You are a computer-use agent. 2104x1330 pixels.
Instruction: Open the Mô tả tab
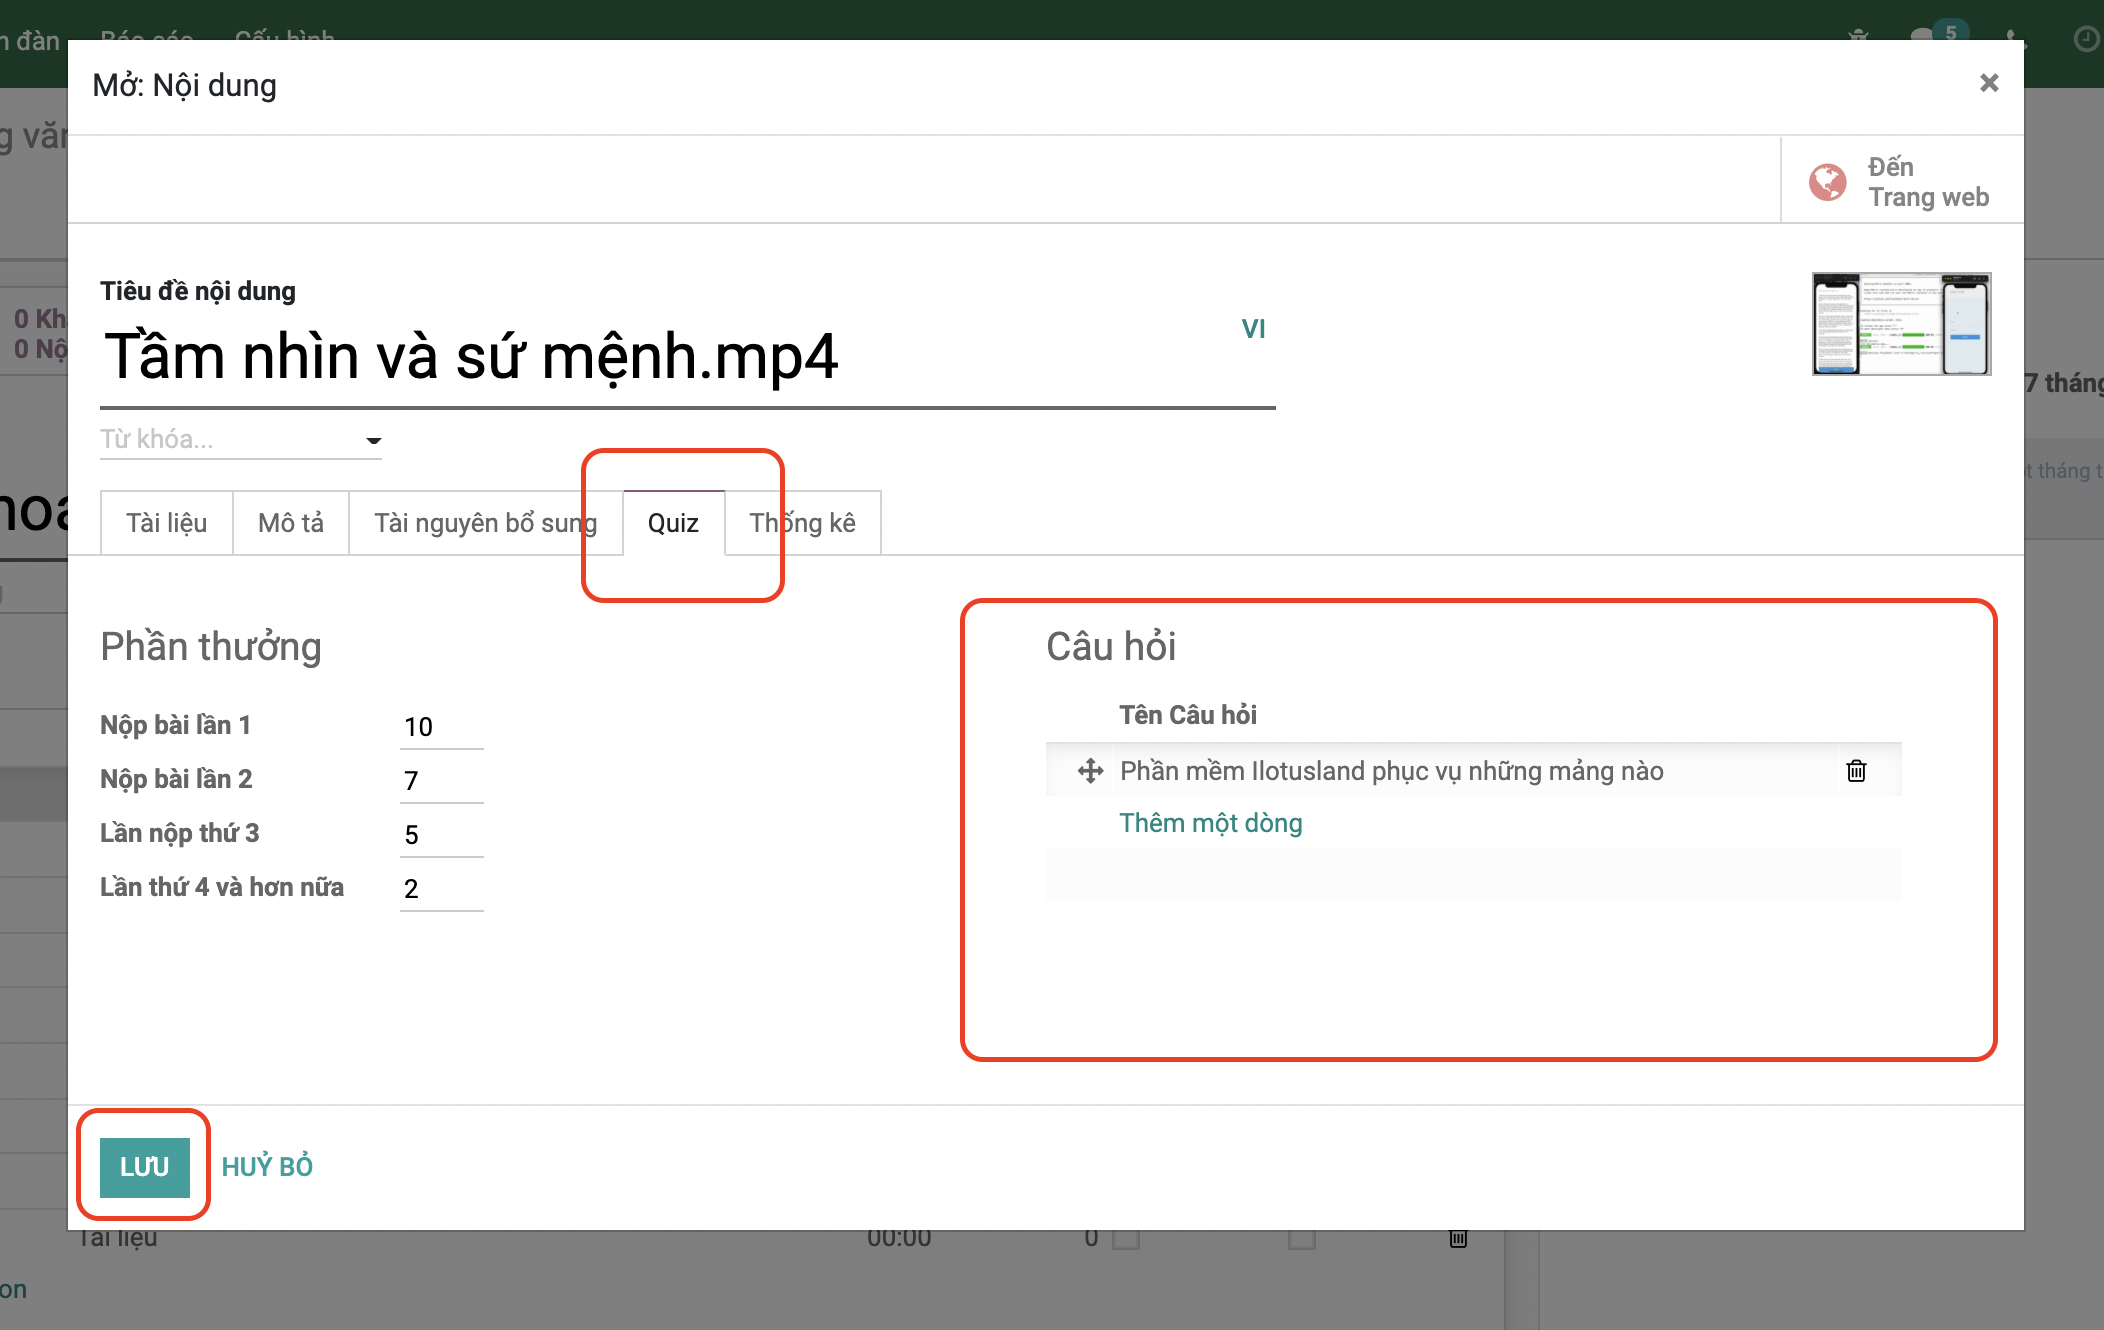pos(290,523)
